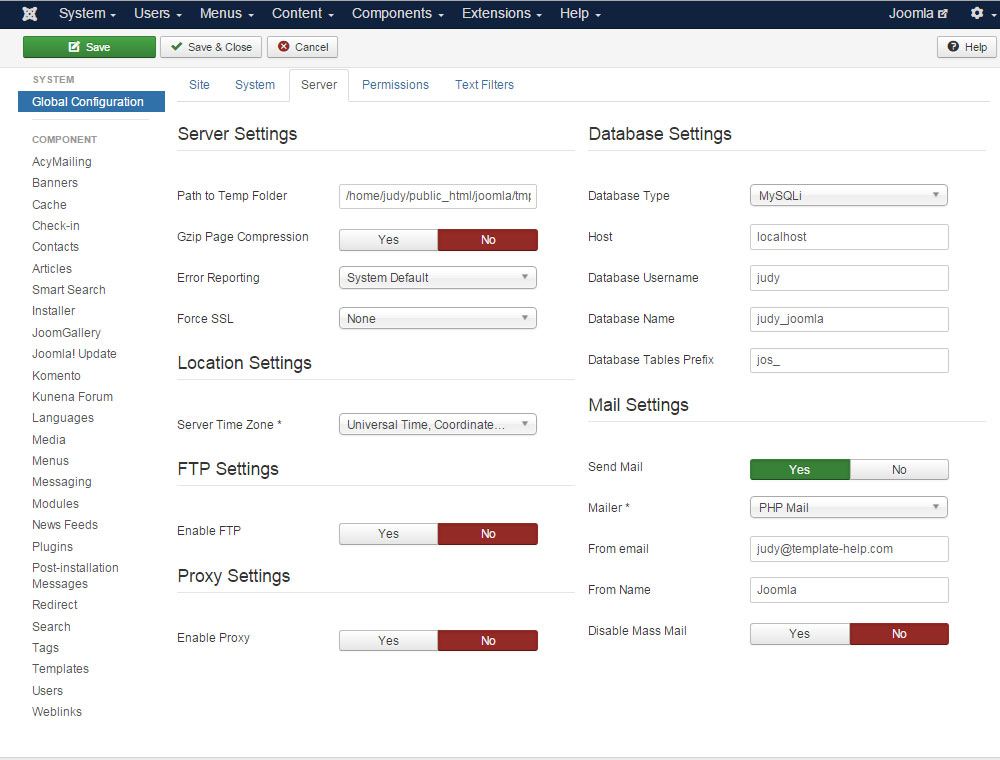Open the Database Type dropdown
The width and height of the screenshot is (1000, 760).
[849, 196]
